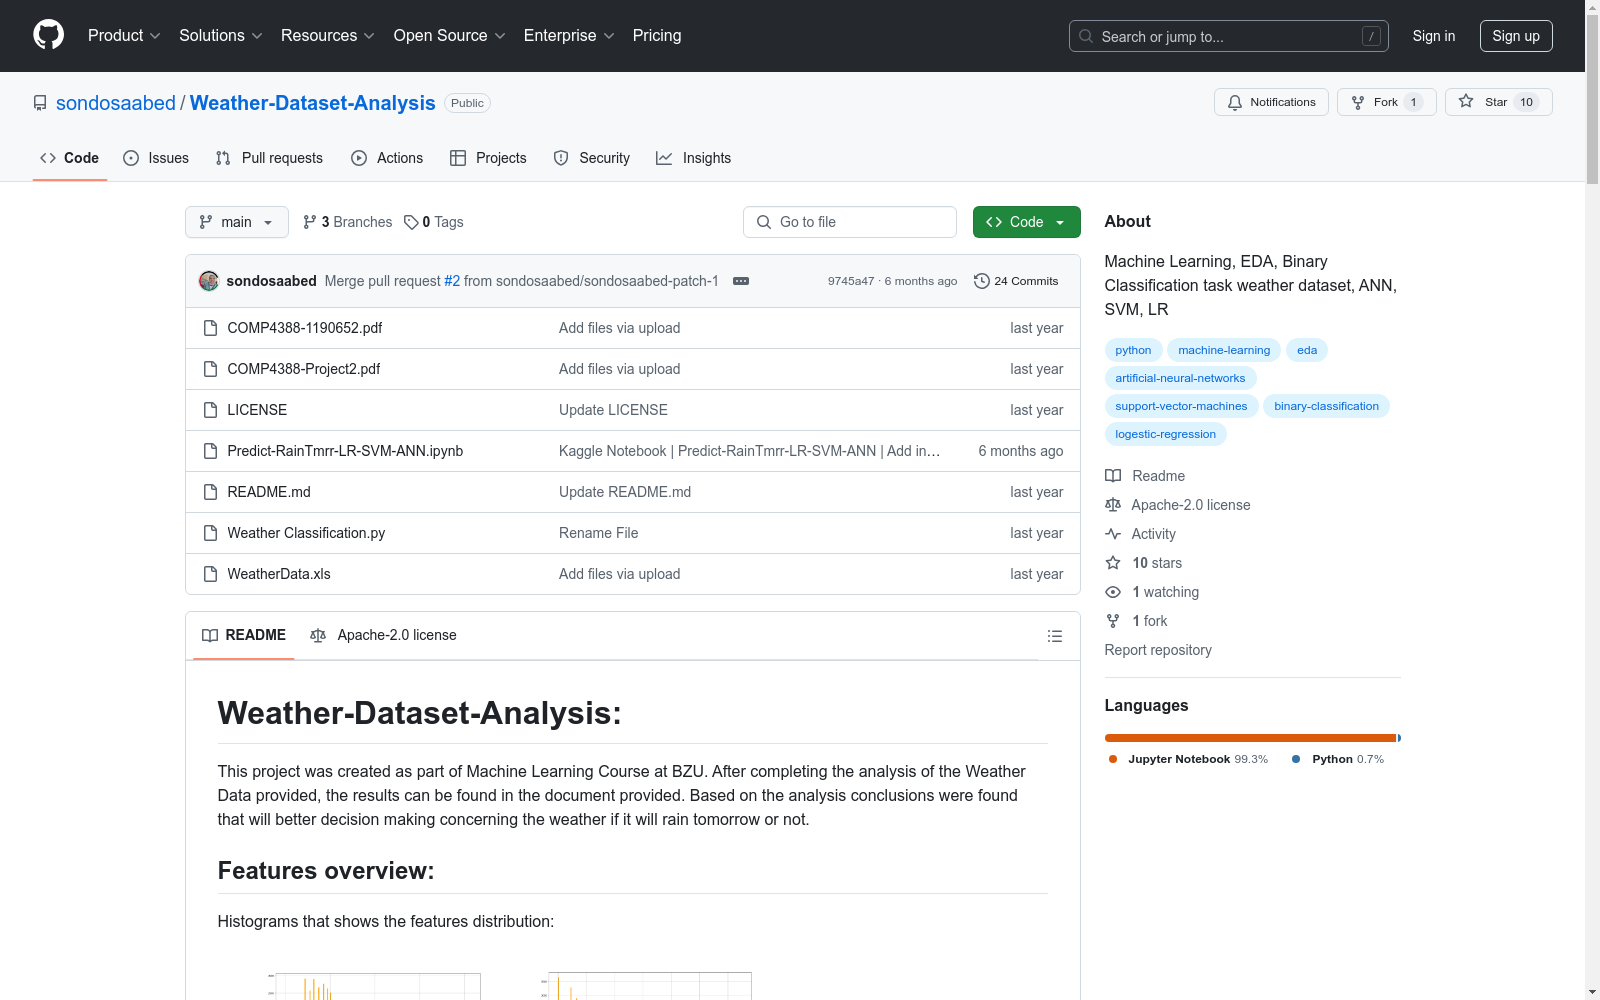This screenshot has width=1600, height=1000.
Task: Open Predict-RainTmrr-LR-SVM-ANN.ipynb file
Action: pyautogui.click(x=345, y=451)
